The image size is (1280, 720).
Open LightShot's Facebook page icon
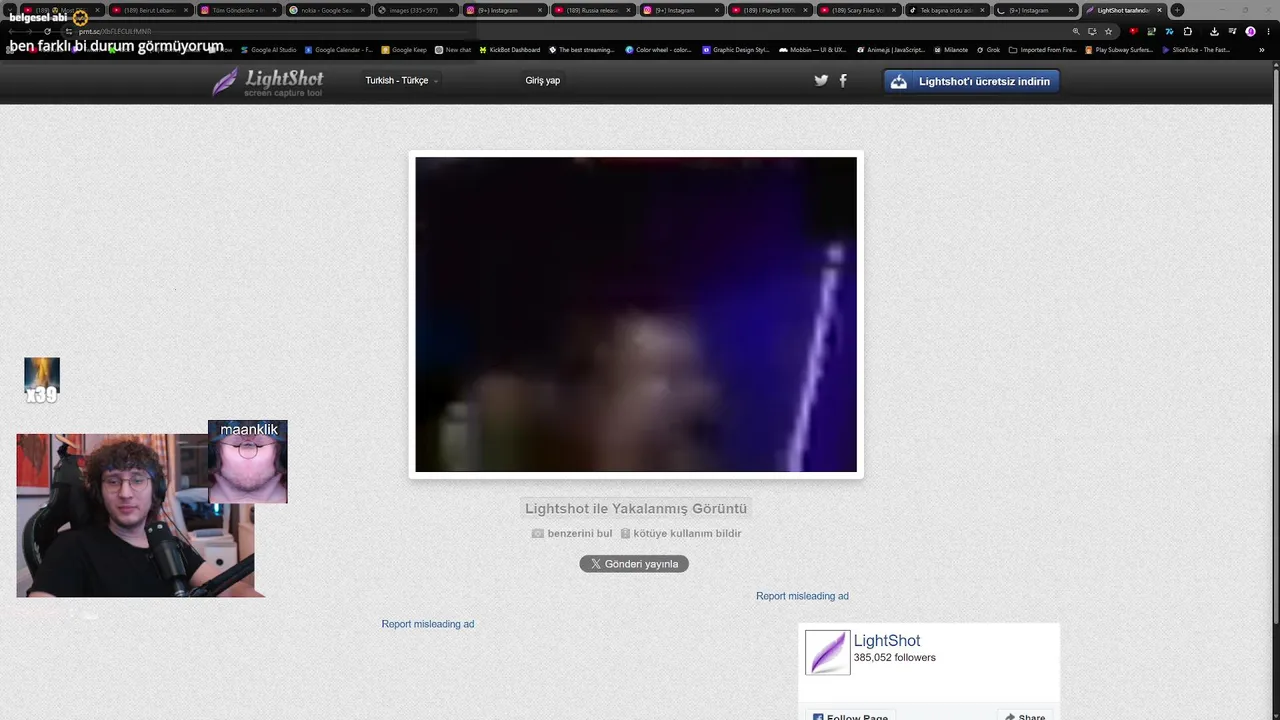click(843, 81)
